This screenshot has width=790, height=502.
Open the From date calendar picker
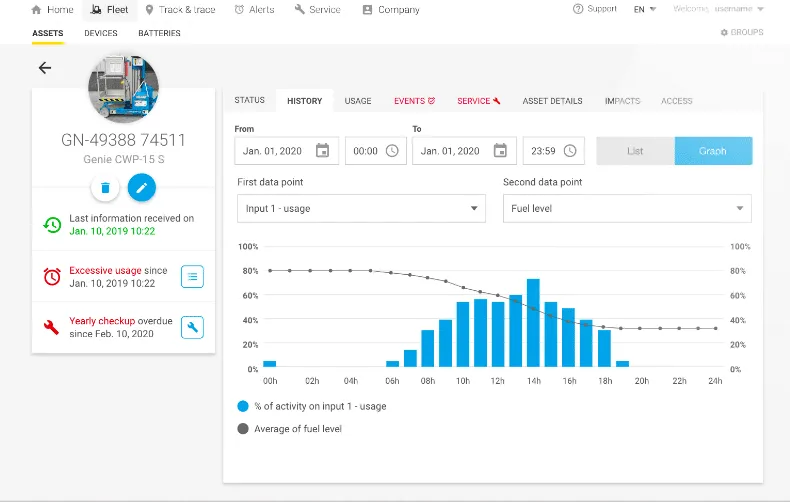(322, 151)
